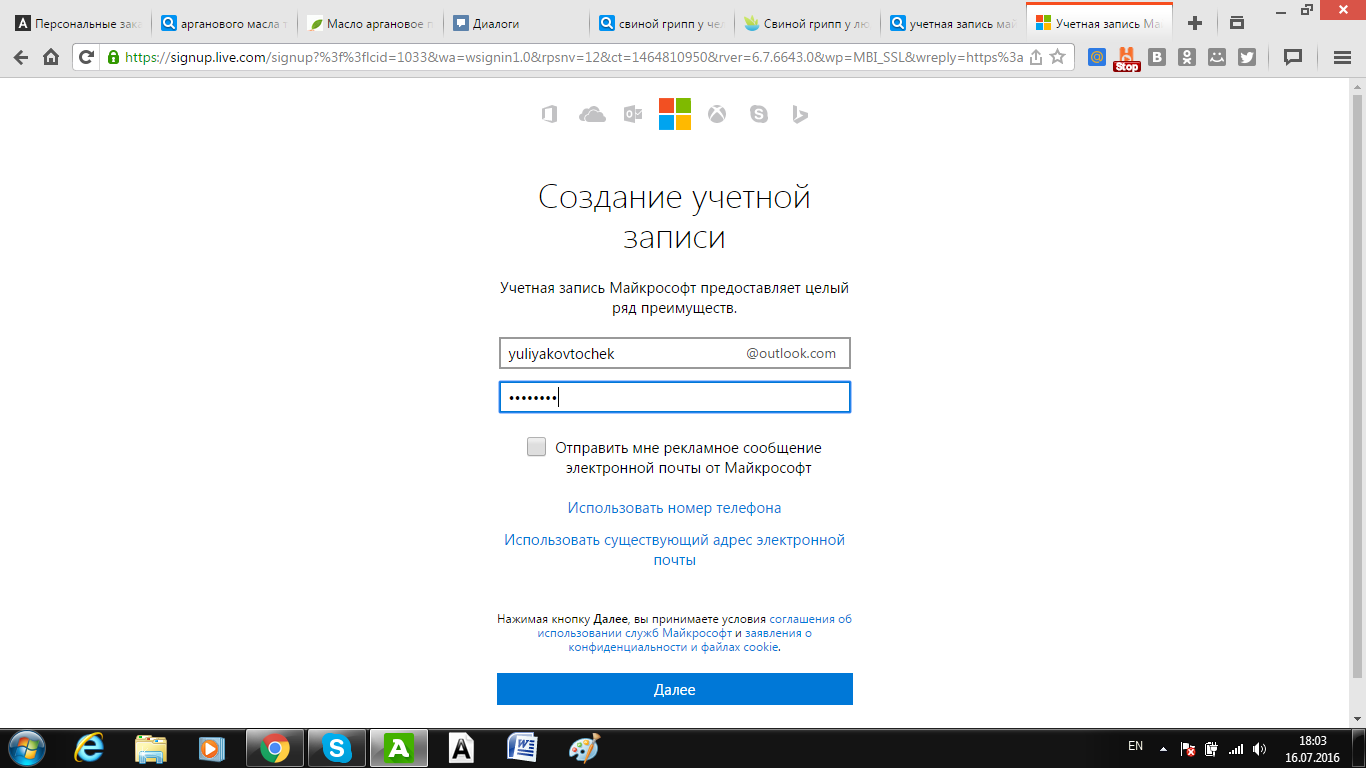Click the Microsoft logo above the form
Screen dimensions: 1366x768
675,113
